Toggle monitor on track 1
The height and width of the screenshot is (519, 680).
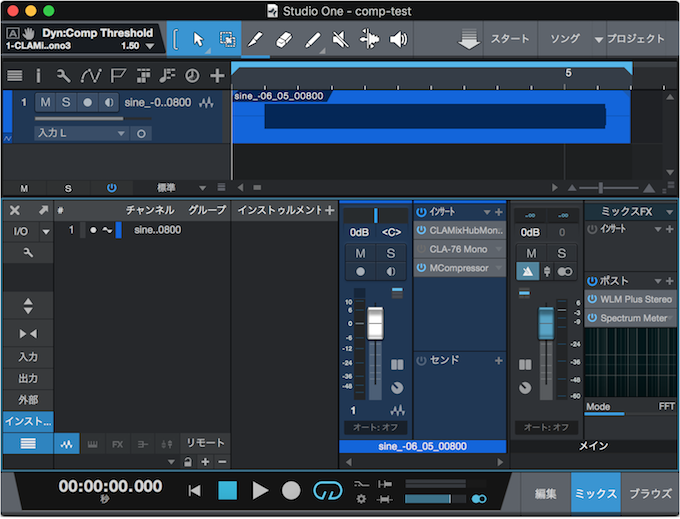(x=109, y=103)
